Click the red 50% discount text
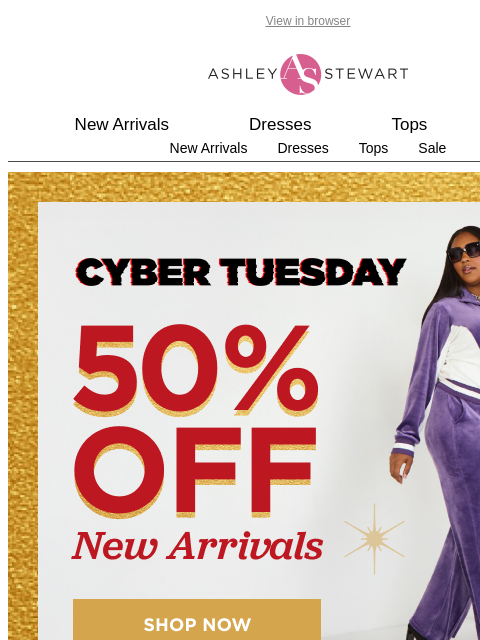Image resolution: width=480 pixels, height=640 pixels. point(196,370)
